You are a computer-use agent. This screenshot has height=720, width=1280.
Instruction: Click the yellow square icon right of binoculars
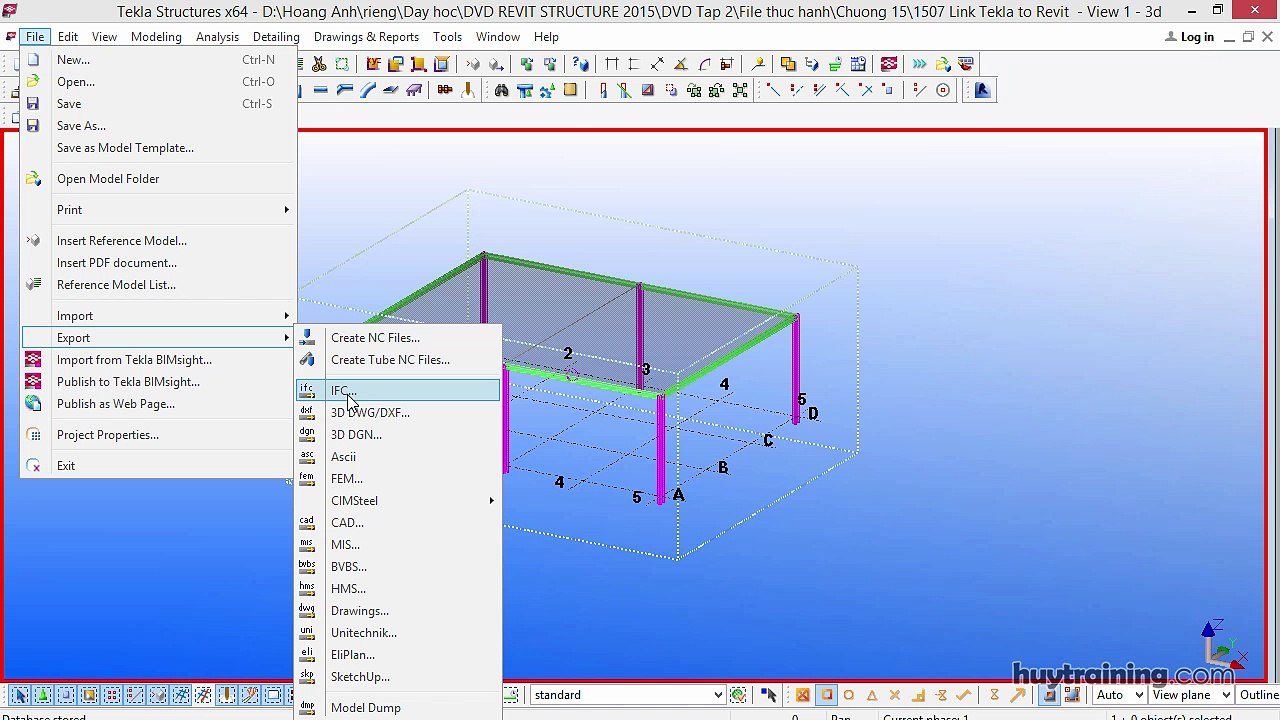[570, 90]
